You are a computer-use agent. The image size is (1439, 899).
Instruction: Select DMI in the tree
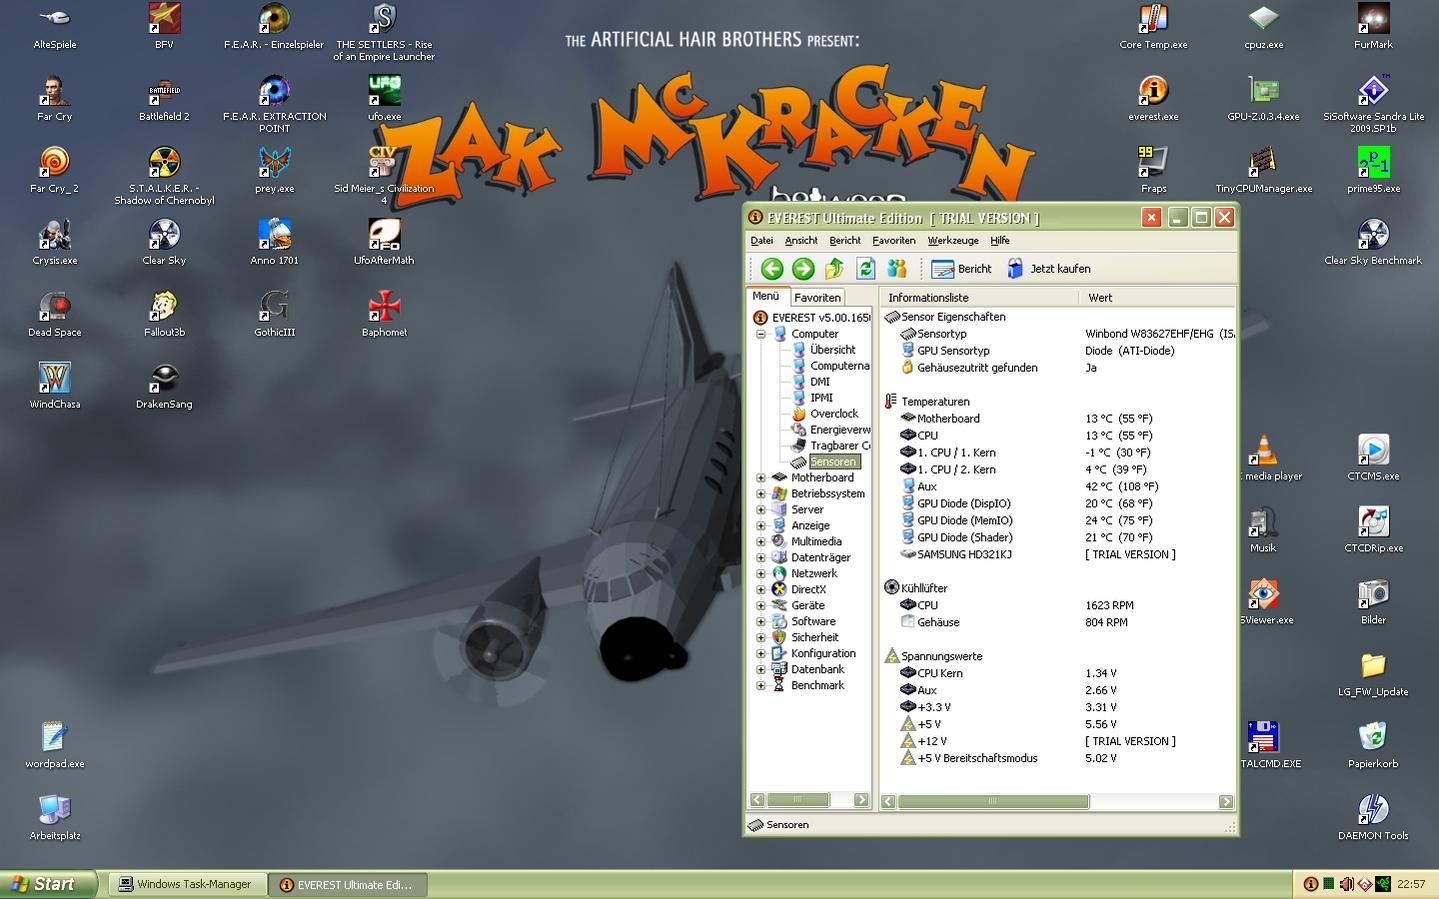point(820,382)
